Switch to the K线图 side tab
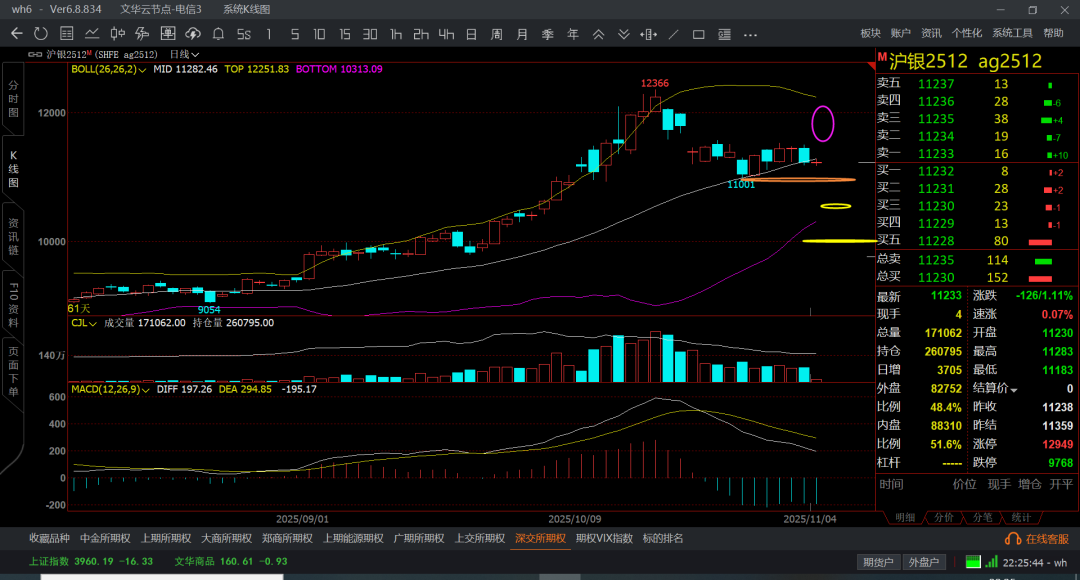1080x580 pixels. tap(13, 169)
